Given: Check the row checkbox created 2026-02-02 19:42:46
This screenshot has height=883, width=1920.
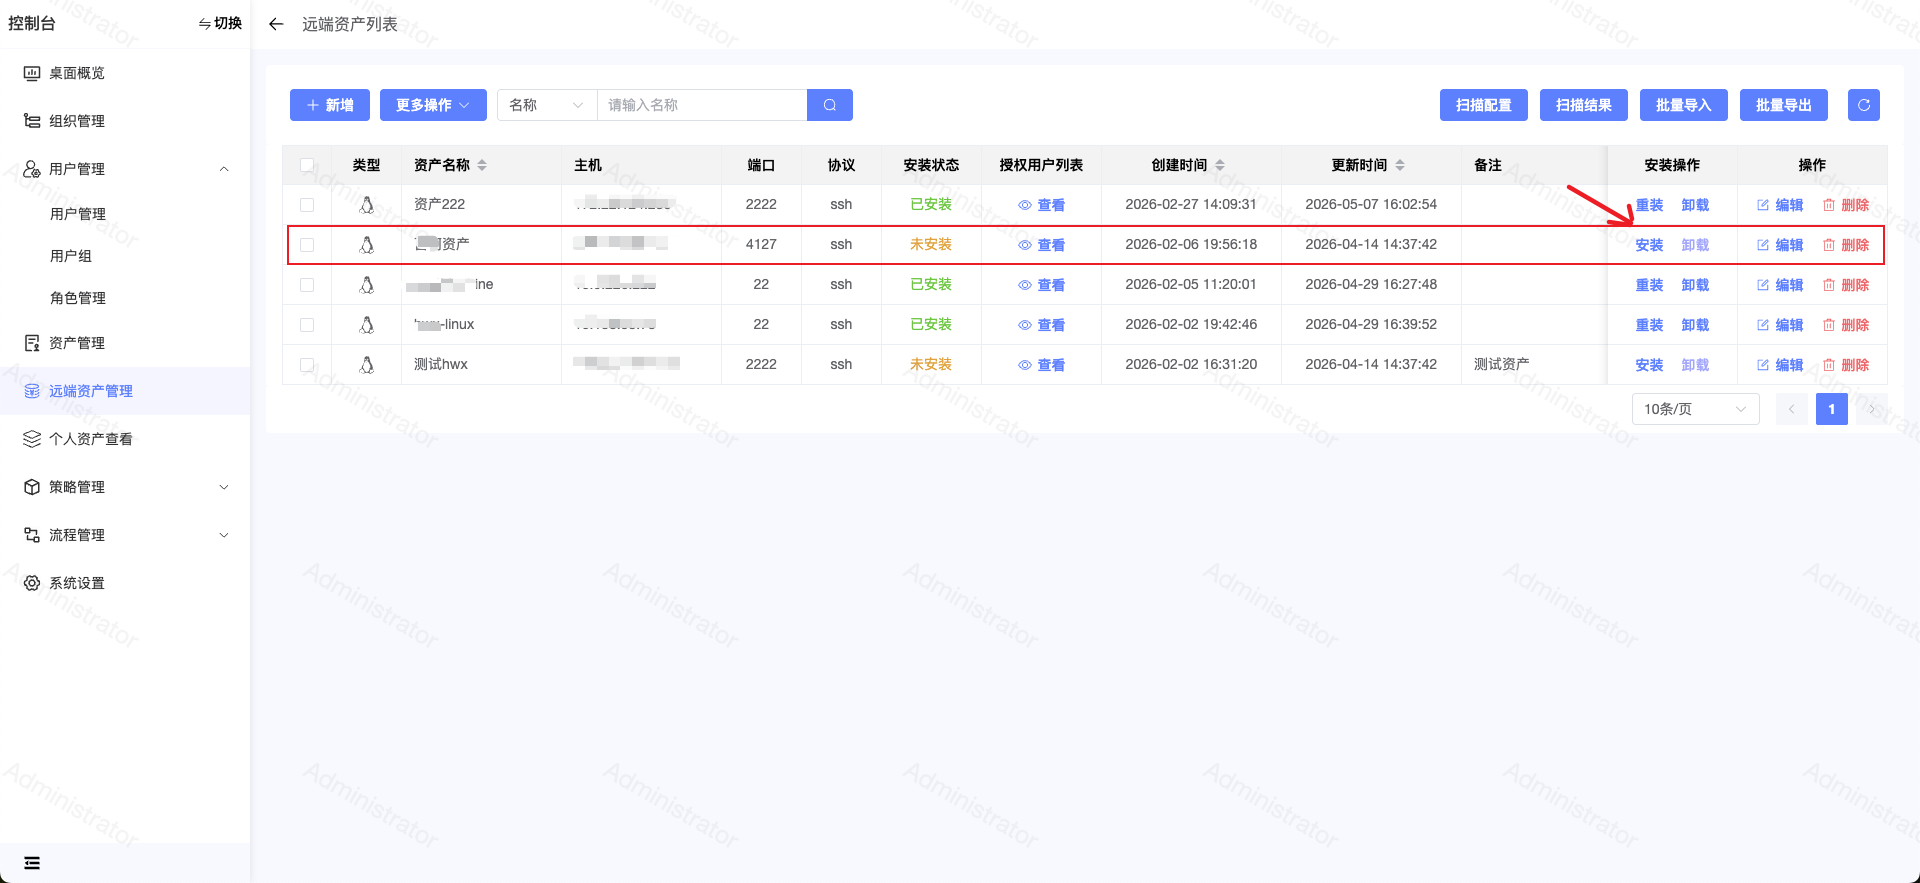Looking at the screenshot, I should [x=307, y=325].
